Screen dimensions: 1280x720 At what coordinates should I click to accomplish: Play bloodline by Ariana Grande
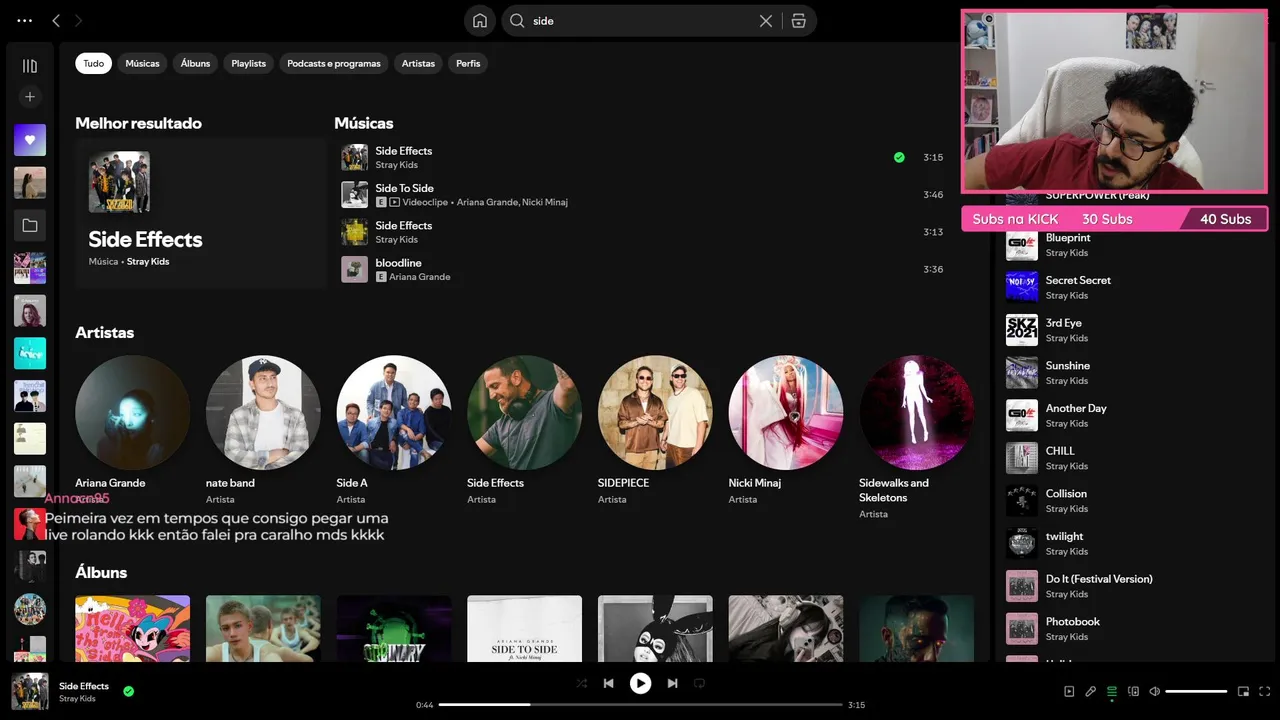(x=642, y=270)
